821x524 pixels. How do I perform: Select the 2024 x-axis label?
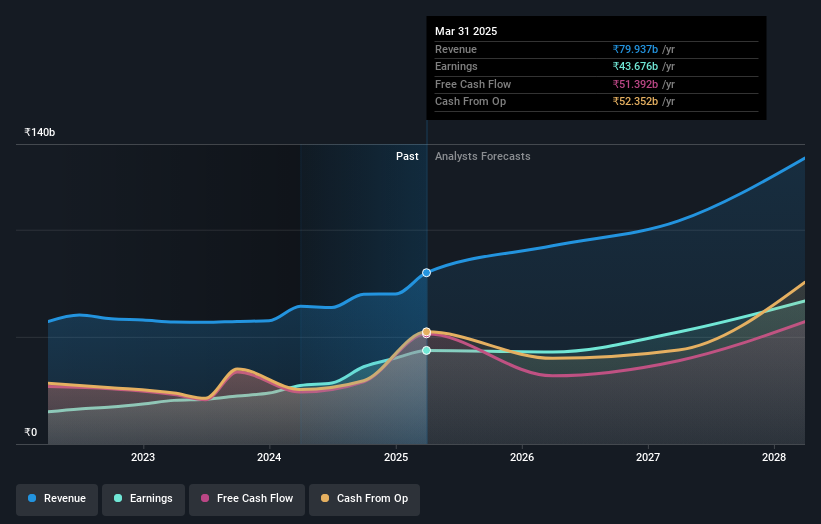click(269, 457)
